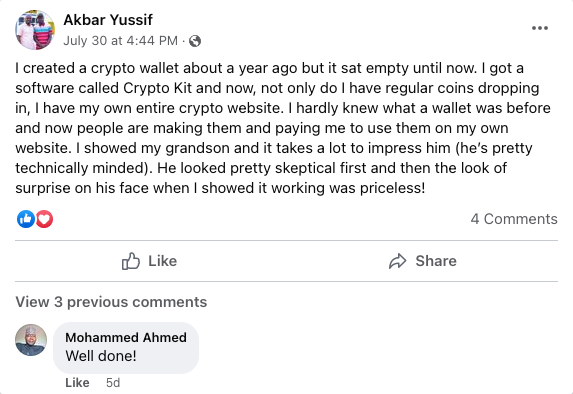Screen dimensions: 573x394
Task: Click the thumbs-up outline icon beside Like
Action: coord(131,261)
